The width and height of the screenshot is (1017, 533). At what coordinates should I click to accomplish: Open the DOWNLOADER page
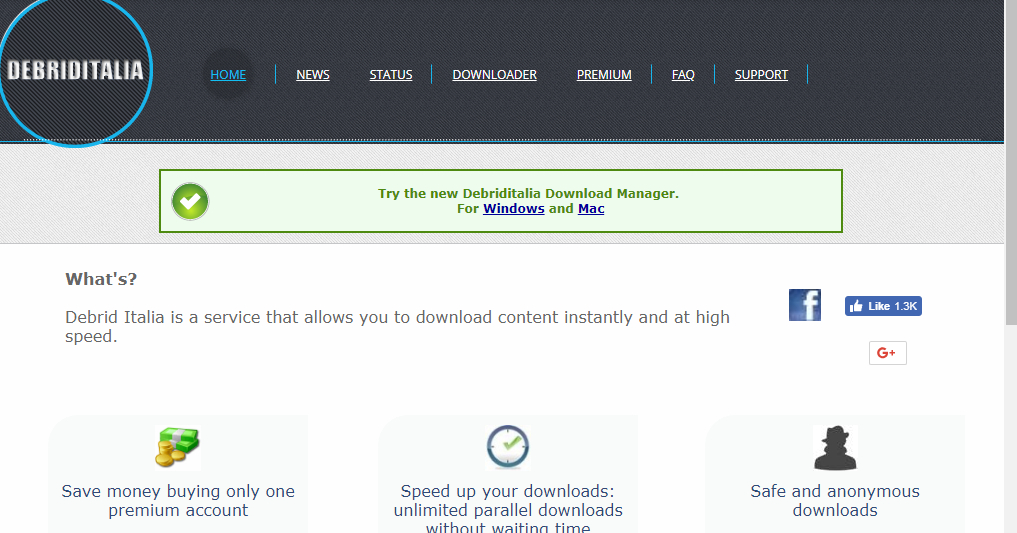(494, 75)
